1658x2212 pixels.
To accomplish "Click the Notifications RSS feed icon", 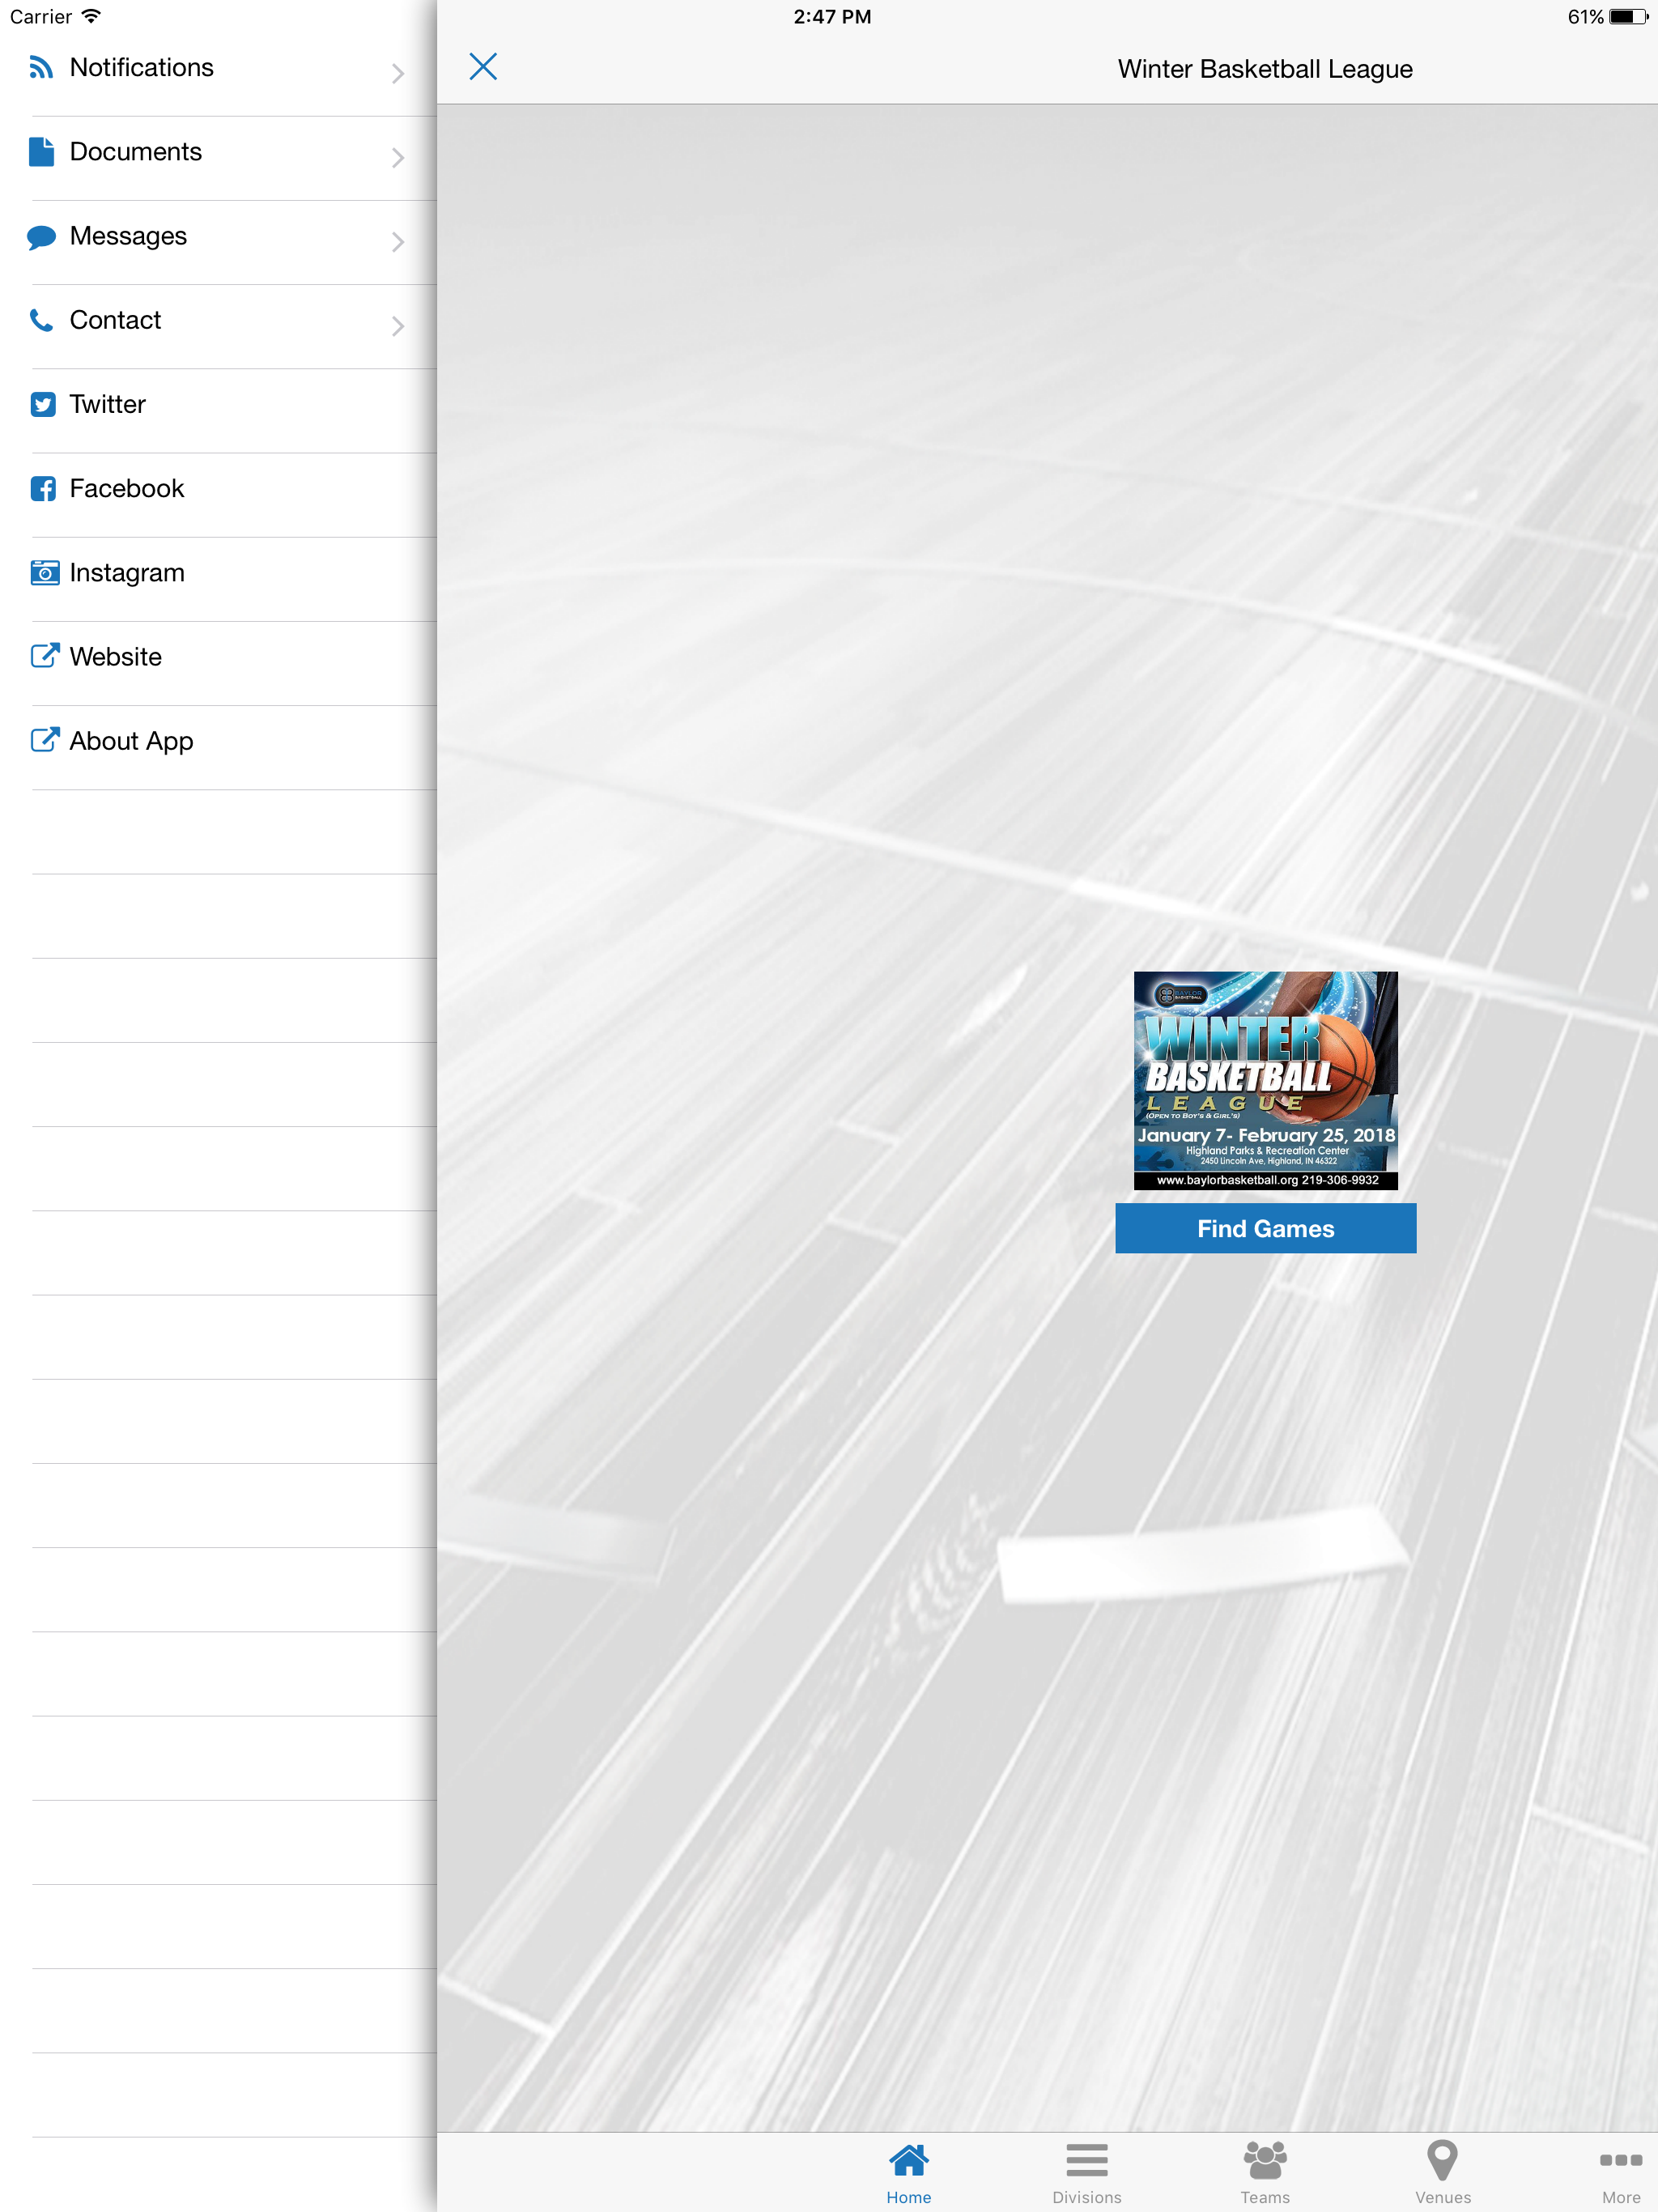I will pyautogui.click(x=41, y=67).
